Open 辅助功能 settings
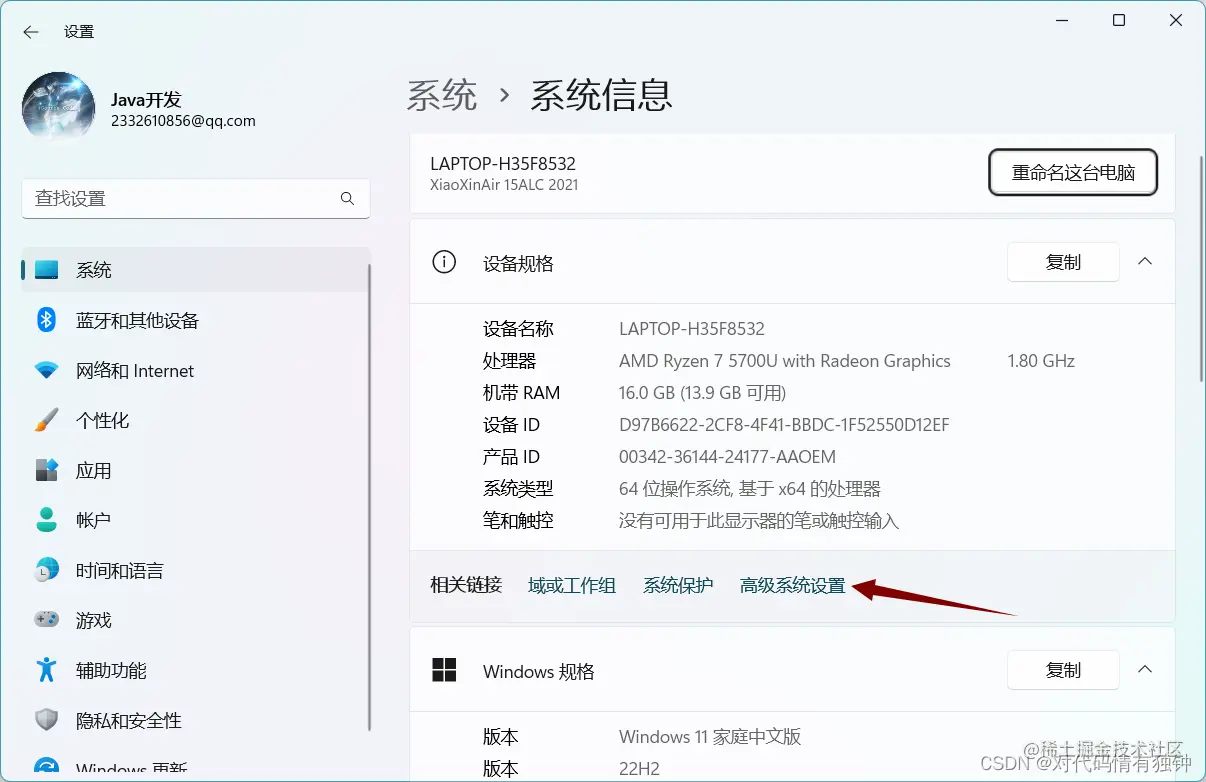 point(195,670)
